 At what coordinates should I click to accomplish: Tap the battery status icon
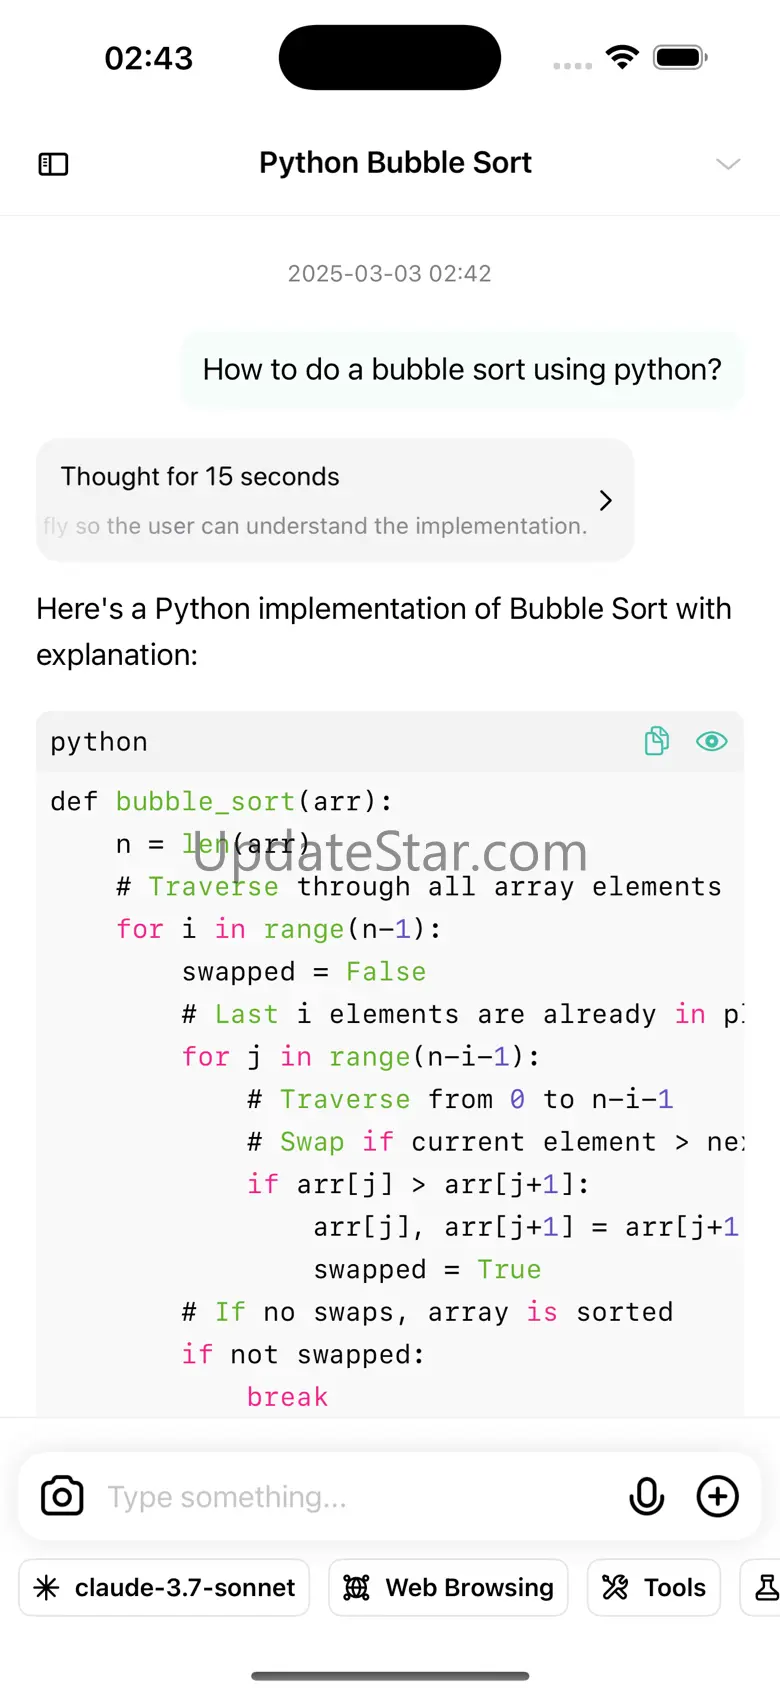(x=680, y=57)
